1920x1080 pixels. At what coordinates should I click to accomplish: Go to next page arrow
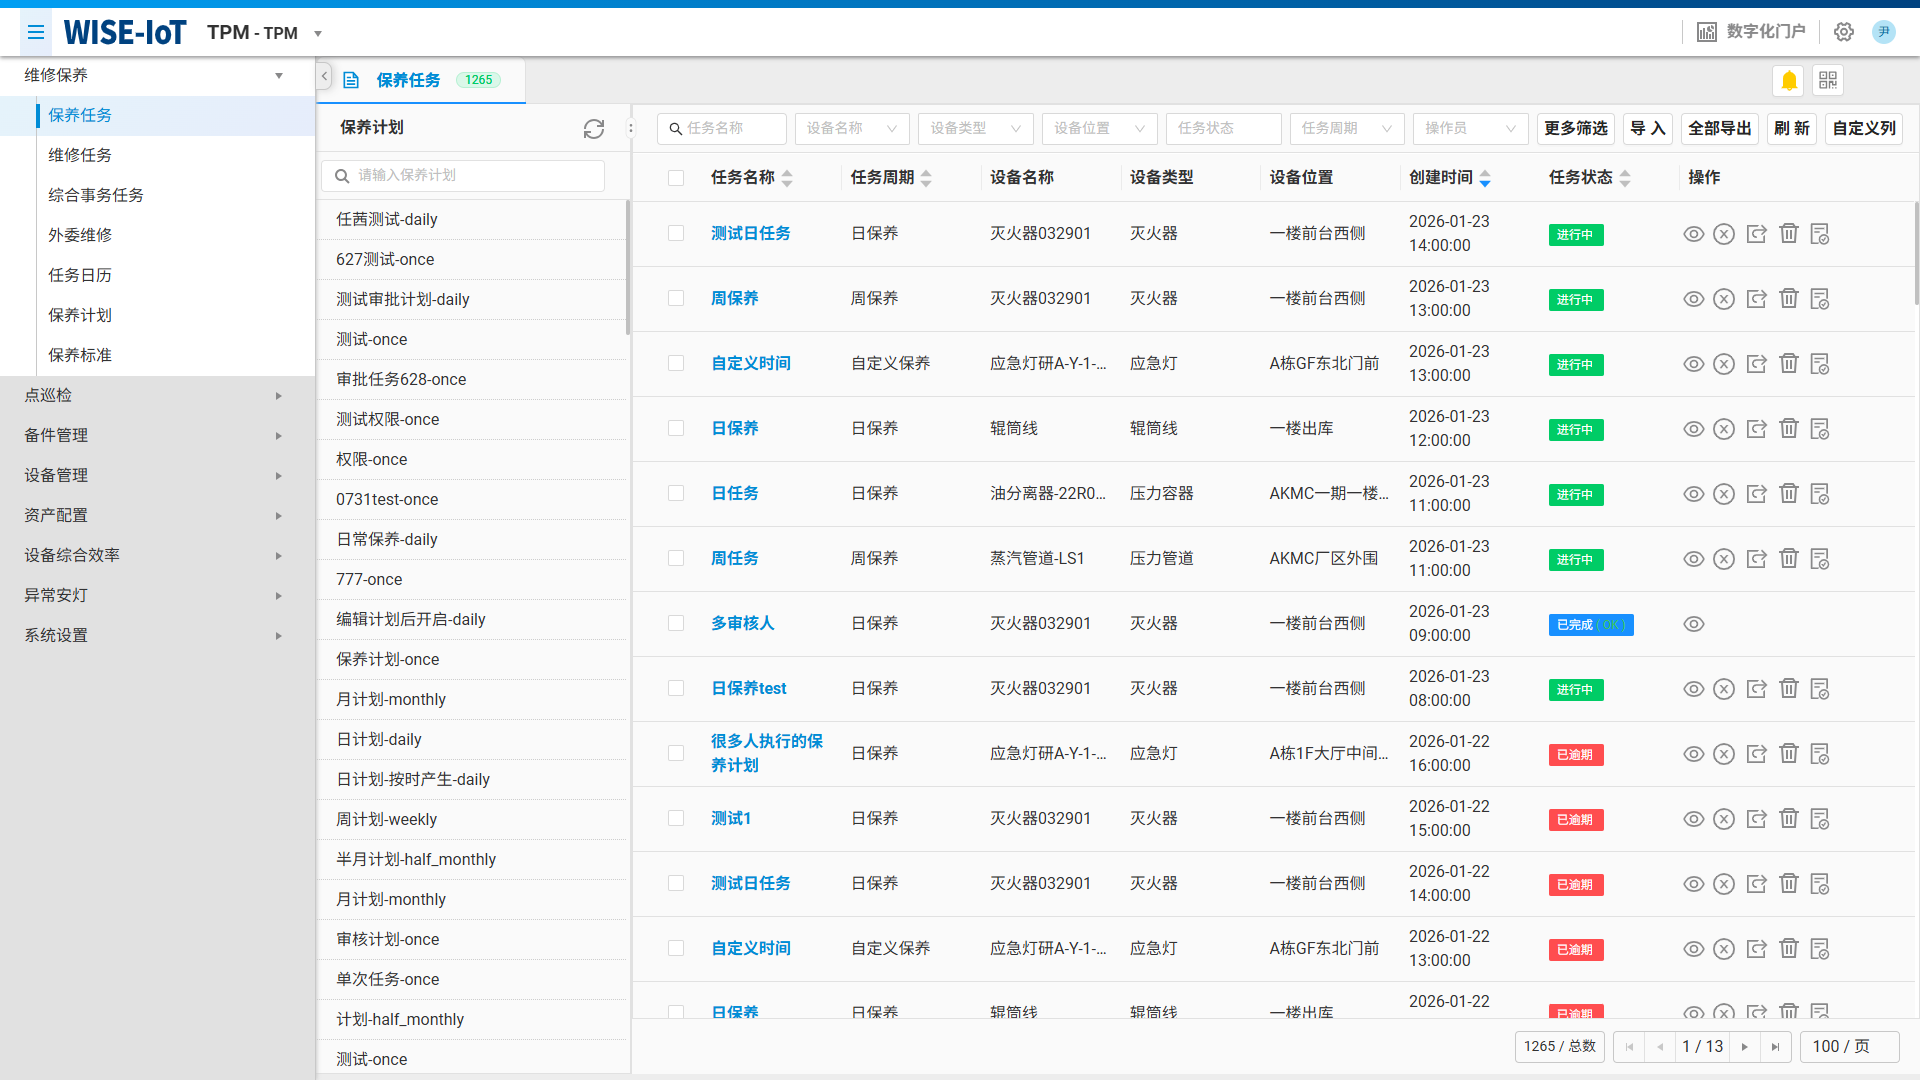point(1745,1046)
